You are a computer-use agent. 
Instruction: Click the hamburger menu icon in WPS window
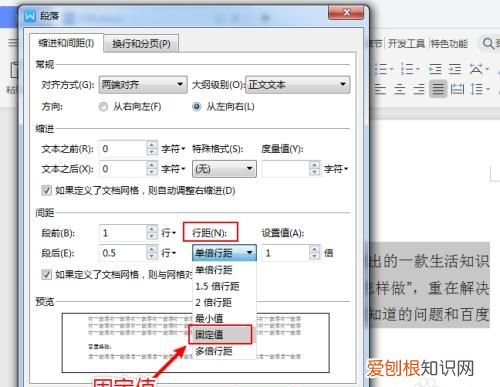pos(13,43)
